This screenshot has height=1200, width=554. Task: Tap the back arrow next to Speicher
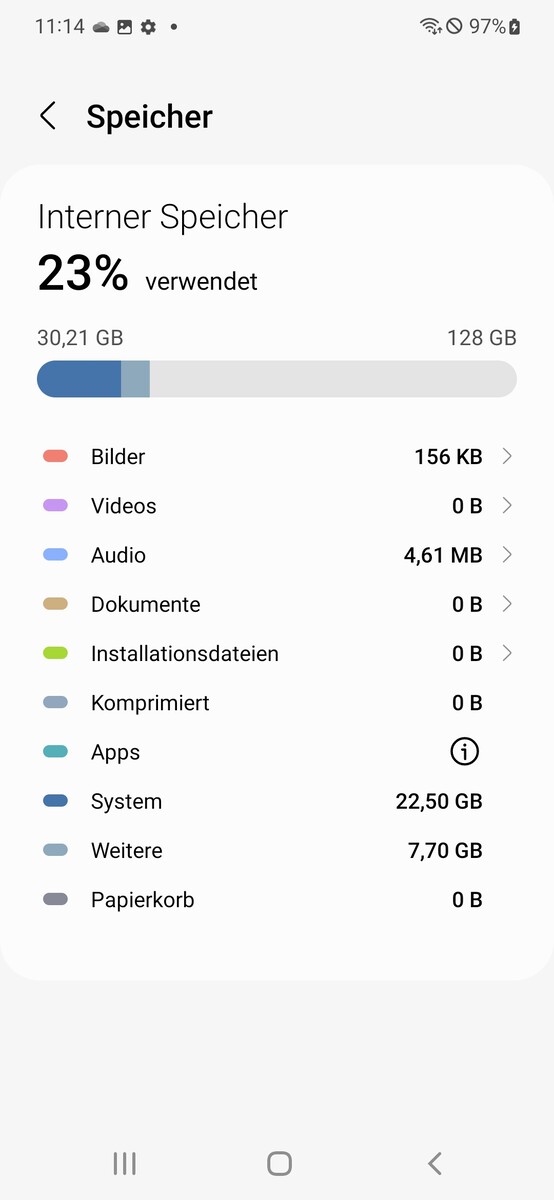47,116
